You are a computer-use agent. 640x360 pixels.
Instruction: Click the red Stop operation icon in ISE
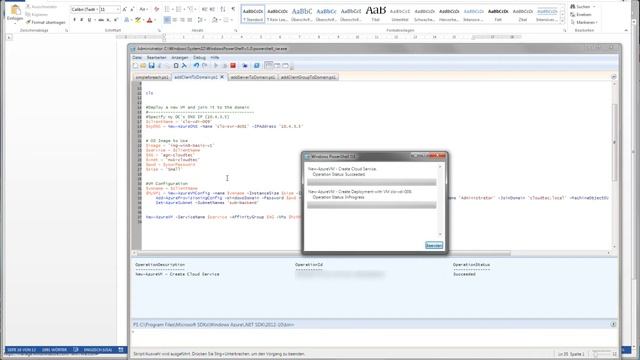coord(233,66)
